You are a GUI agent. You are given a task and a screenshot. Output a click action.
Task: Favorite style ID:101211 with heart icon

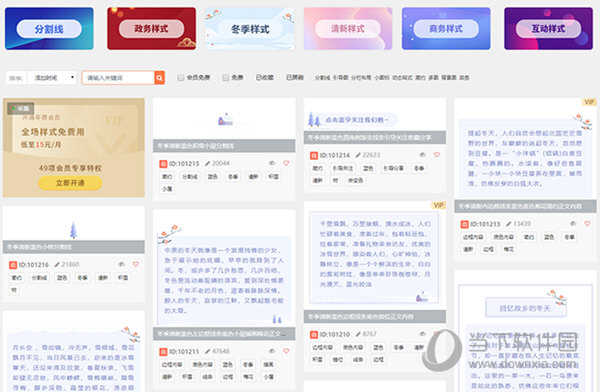pyautogui.click(x=286, y=351)
